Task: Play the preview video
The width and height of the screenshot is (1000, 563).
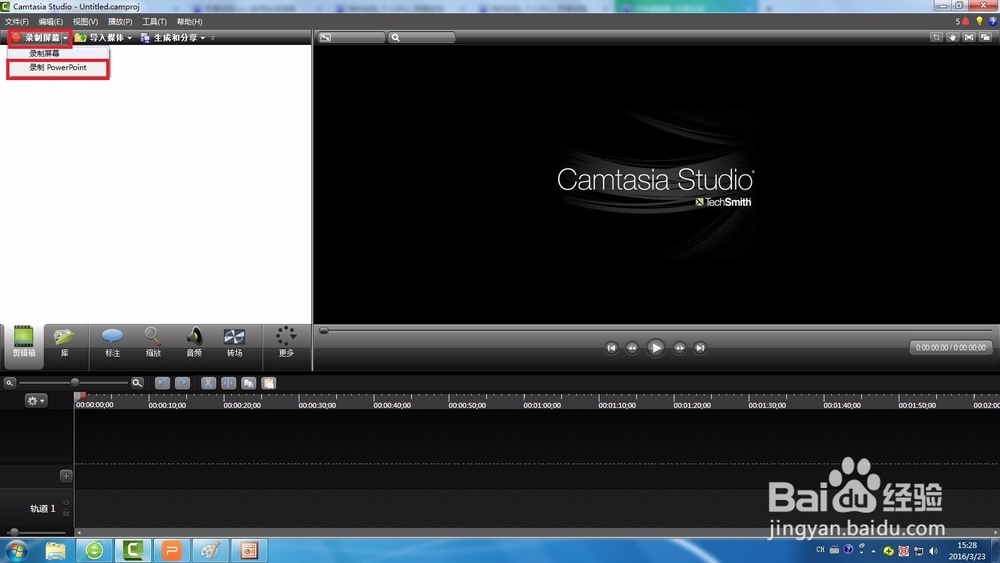Action: click(x=656, y=347)
